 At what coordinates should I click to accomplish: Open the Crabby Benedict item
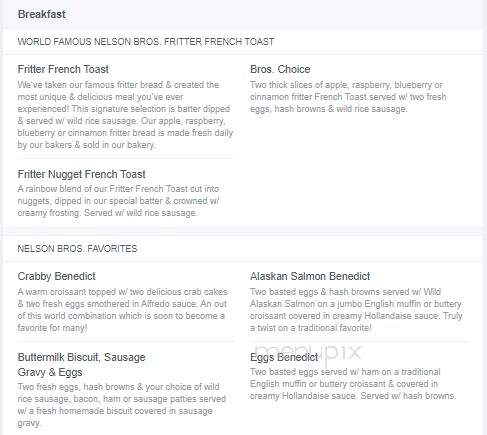tap(57, 276)
